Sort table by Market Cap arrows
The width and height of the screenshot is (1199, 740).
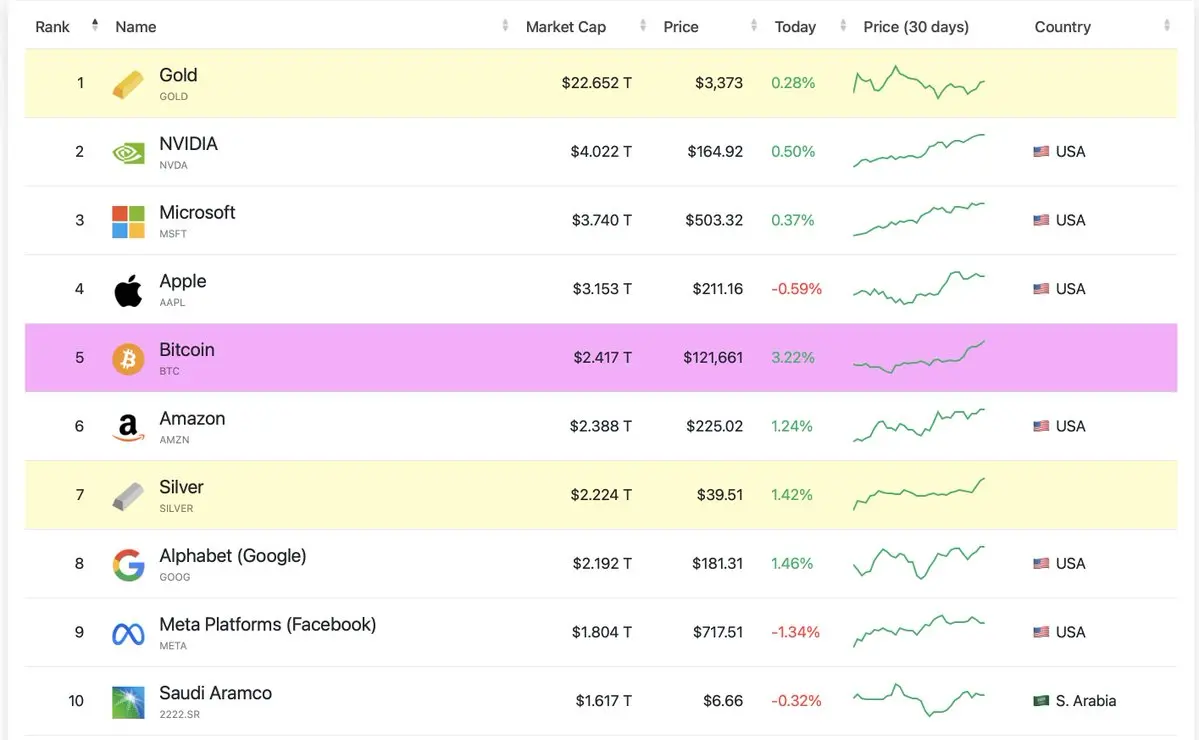coord(643,25)
